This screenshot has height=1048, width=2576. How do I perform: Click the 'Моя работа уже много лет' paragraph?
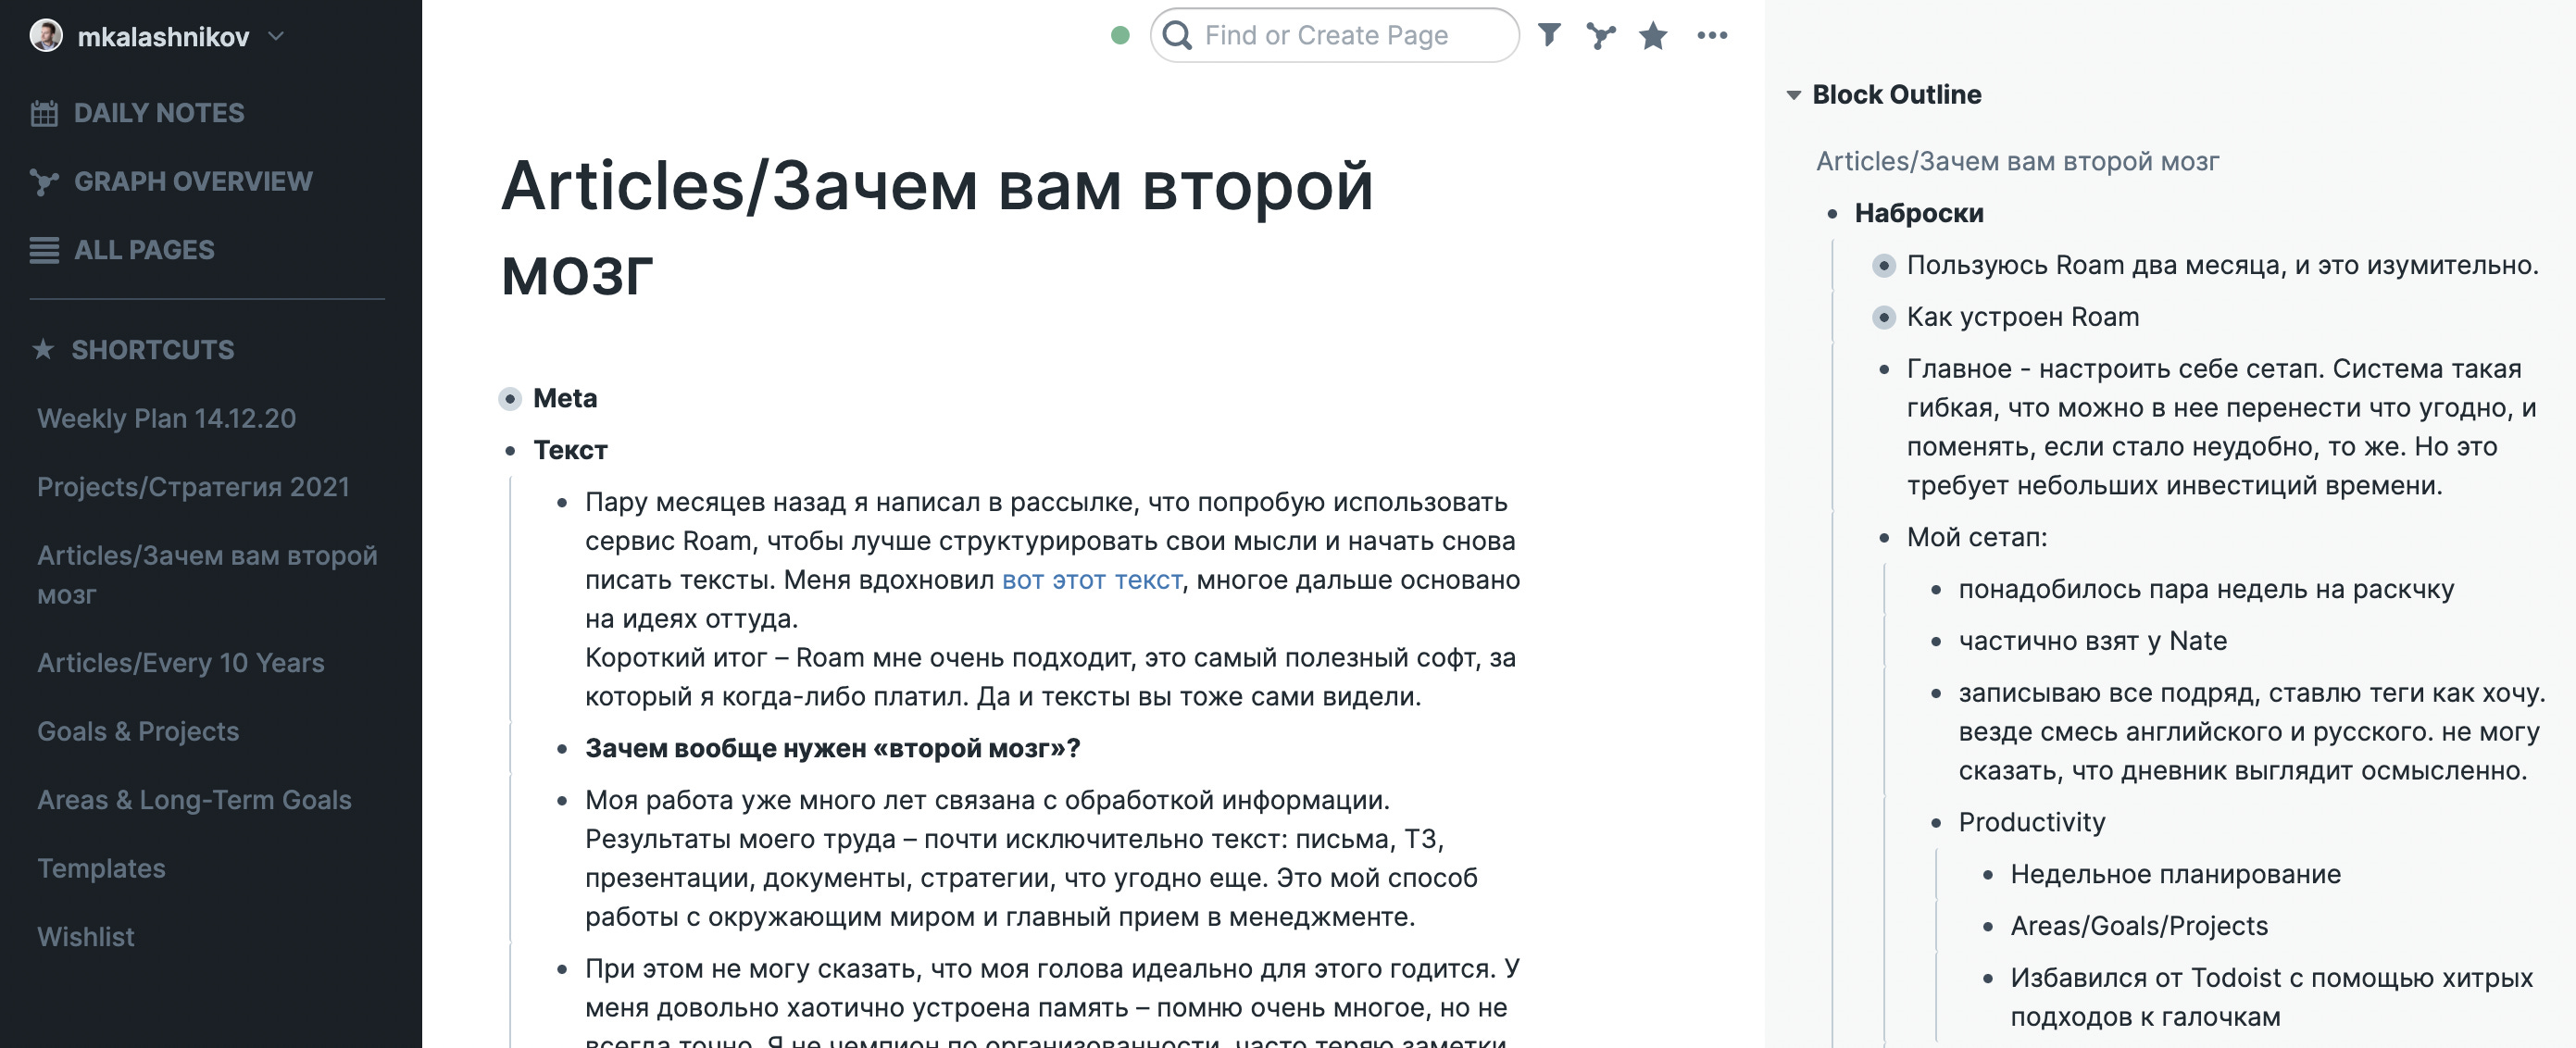tap(1031, 858)
